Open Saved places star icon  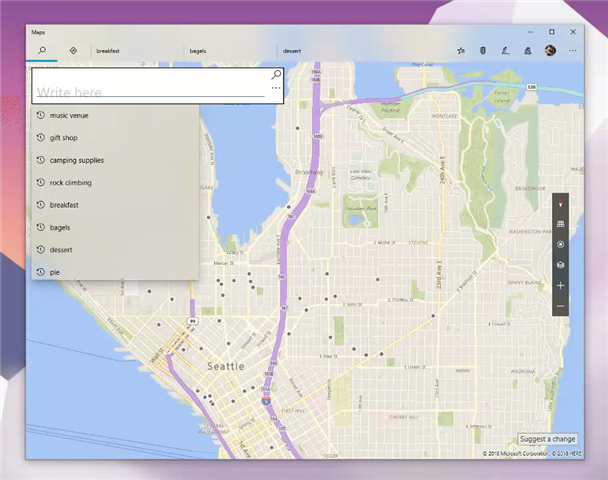click(x=460, y=50)
